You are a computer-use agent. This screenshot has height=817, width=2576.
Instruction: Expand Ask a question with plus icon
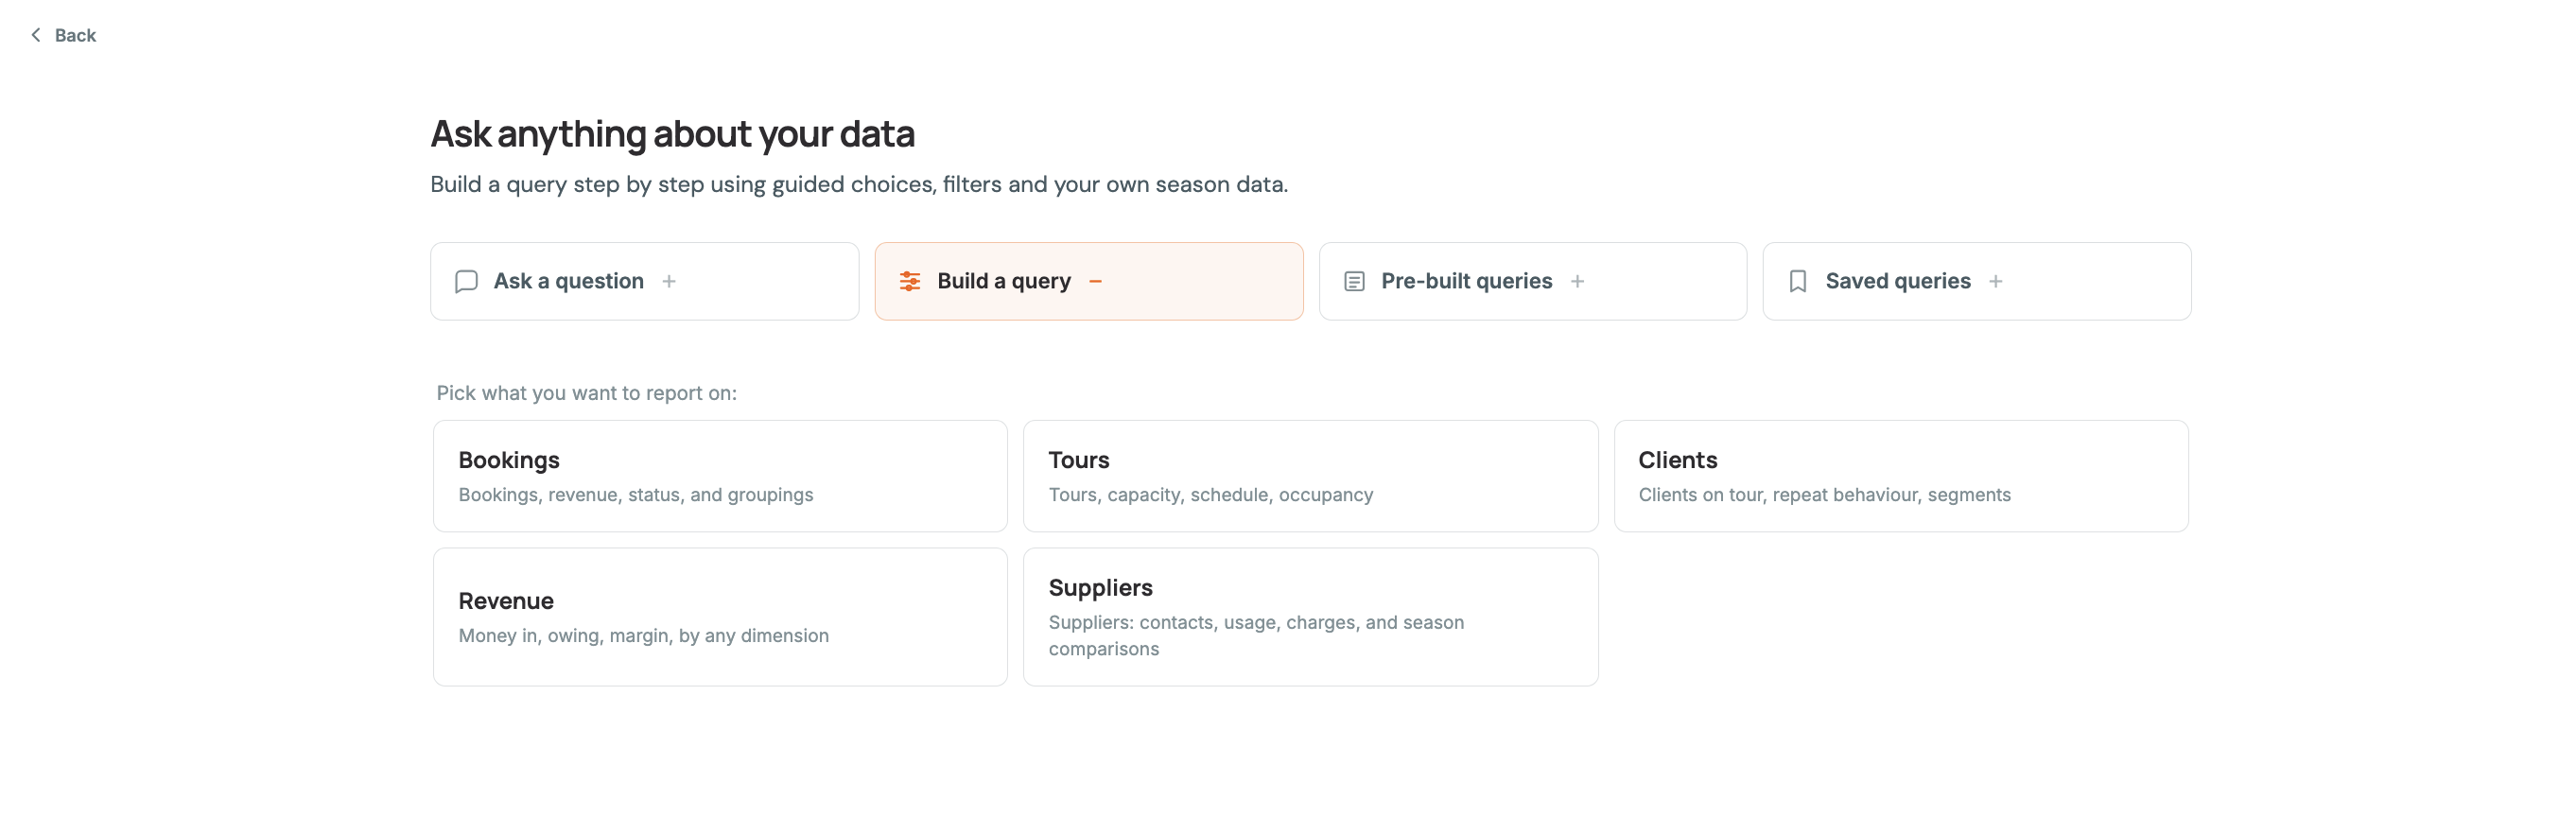[x=669, y=281]
